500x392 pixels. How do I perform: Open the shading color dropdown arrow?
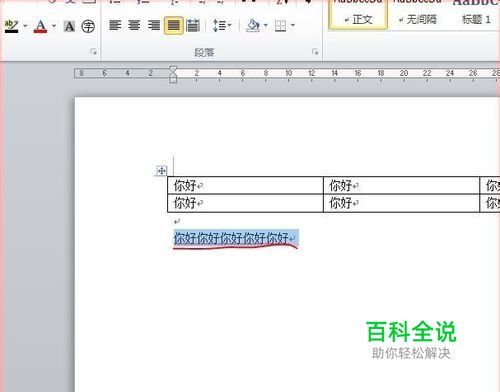point(266,25)
